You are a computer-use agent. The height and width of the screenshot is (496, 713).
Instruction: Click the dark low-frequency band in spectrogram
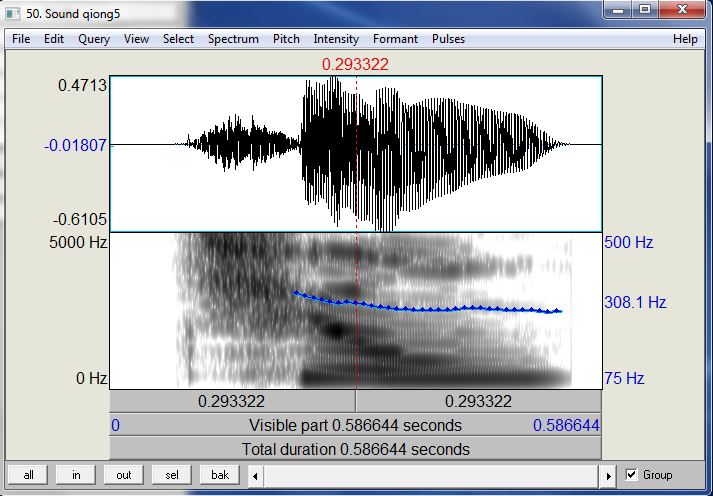coord(436,377)
